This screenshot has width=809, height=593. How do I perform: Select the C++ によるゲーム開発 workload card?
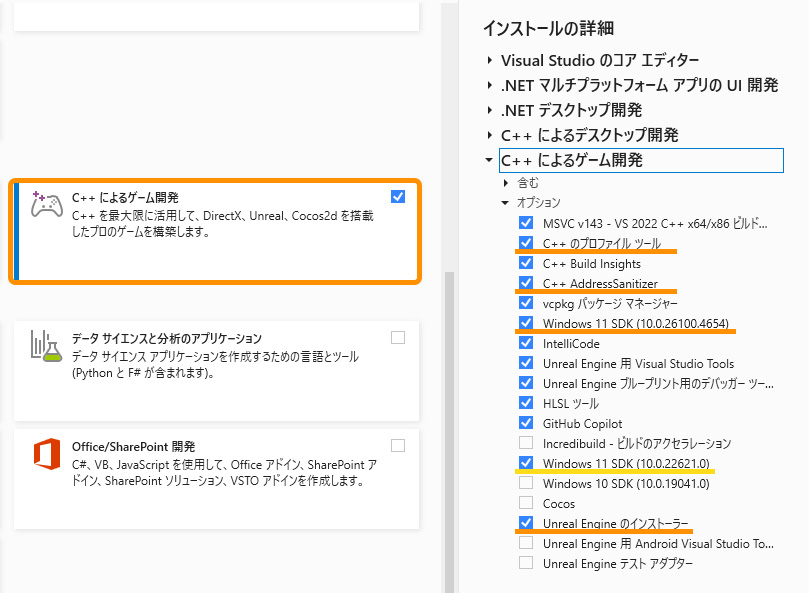[x=215, y=231]
